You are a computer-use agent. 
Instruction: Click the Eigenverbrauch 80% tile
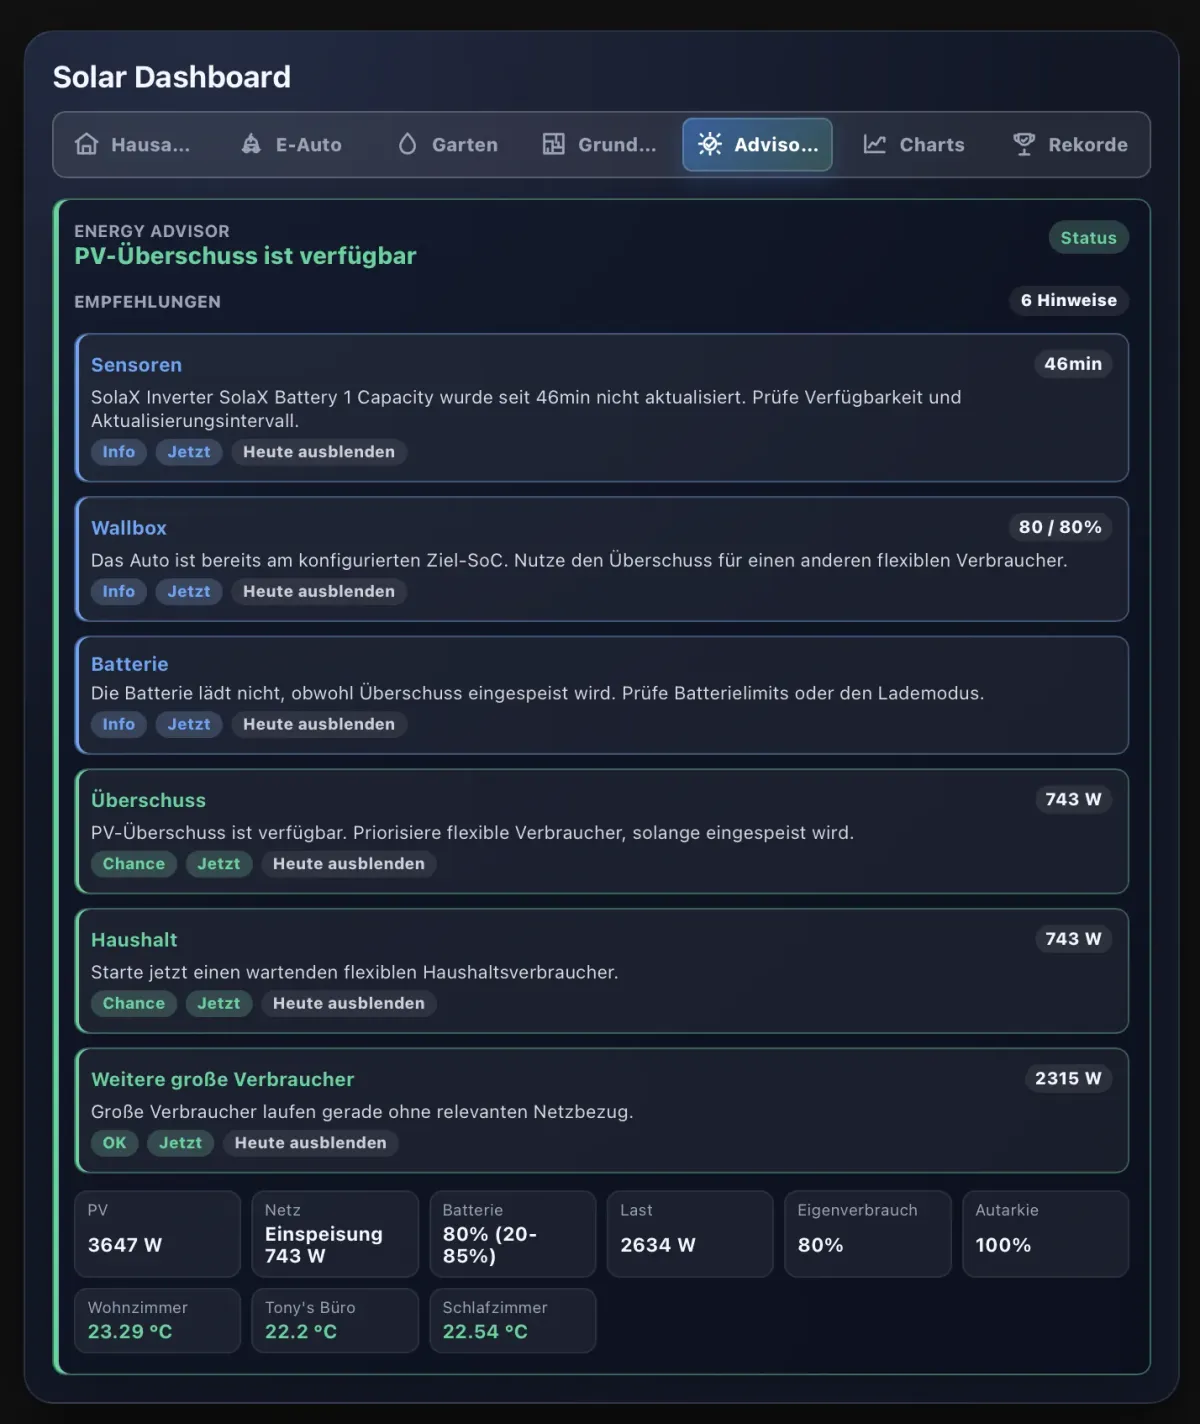point(868,1233)
